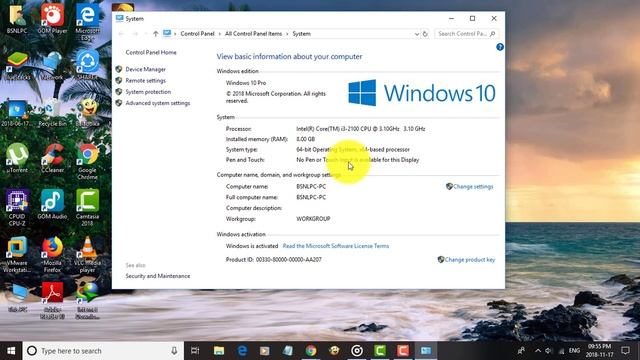
Task: Open Advanced system settings
Action: click(x=158, y=103)
